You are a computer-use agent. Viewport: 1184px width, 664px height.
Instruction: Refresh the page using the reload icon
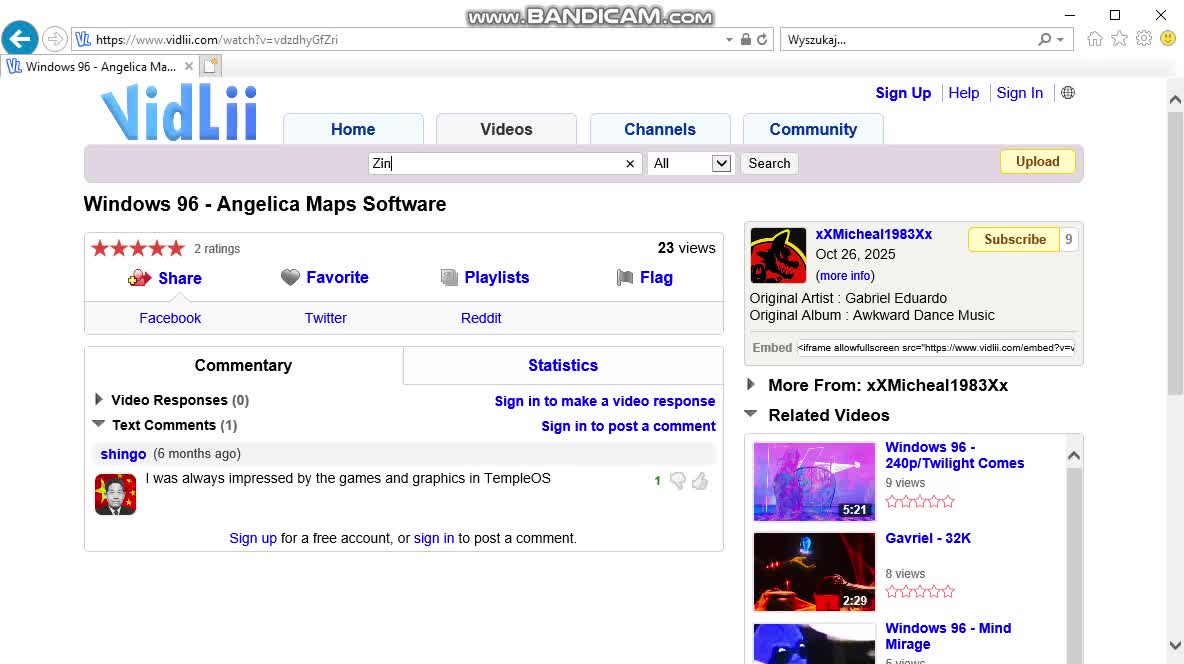pos(762,39)
